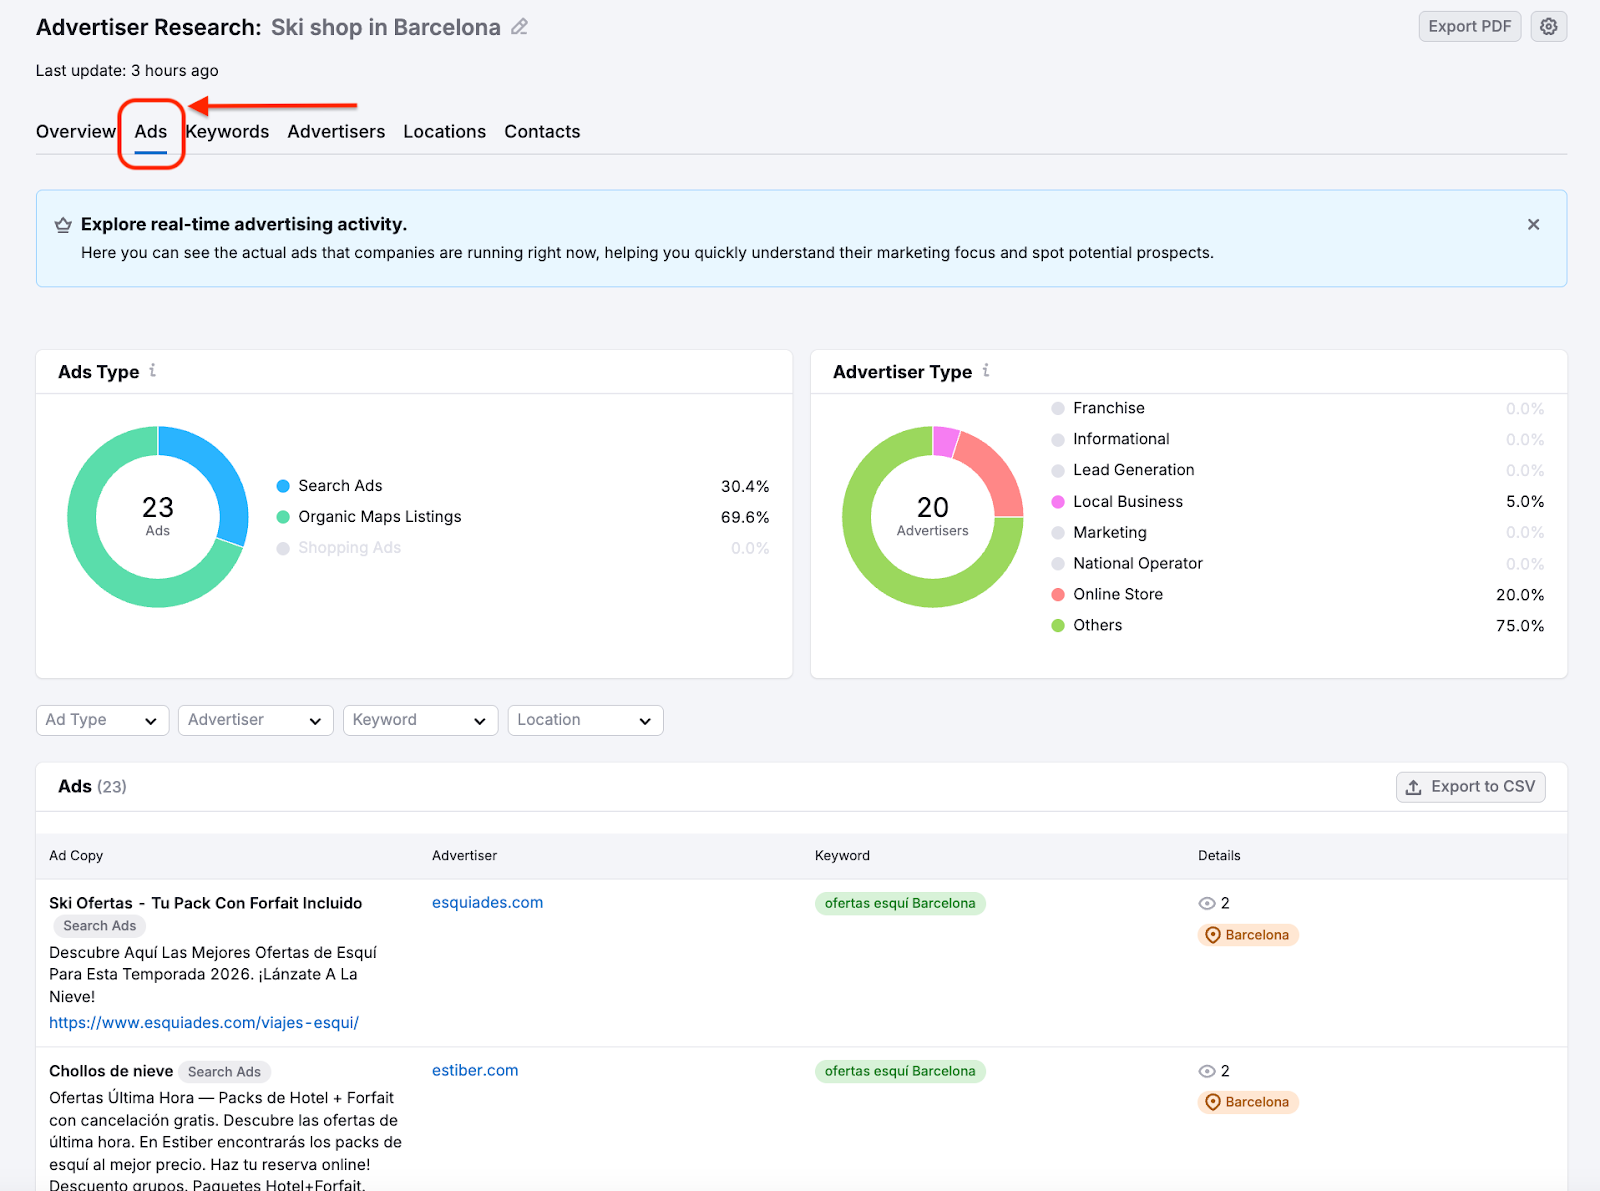Click the Barcelona location pin icon

[x=1212, y=935]
